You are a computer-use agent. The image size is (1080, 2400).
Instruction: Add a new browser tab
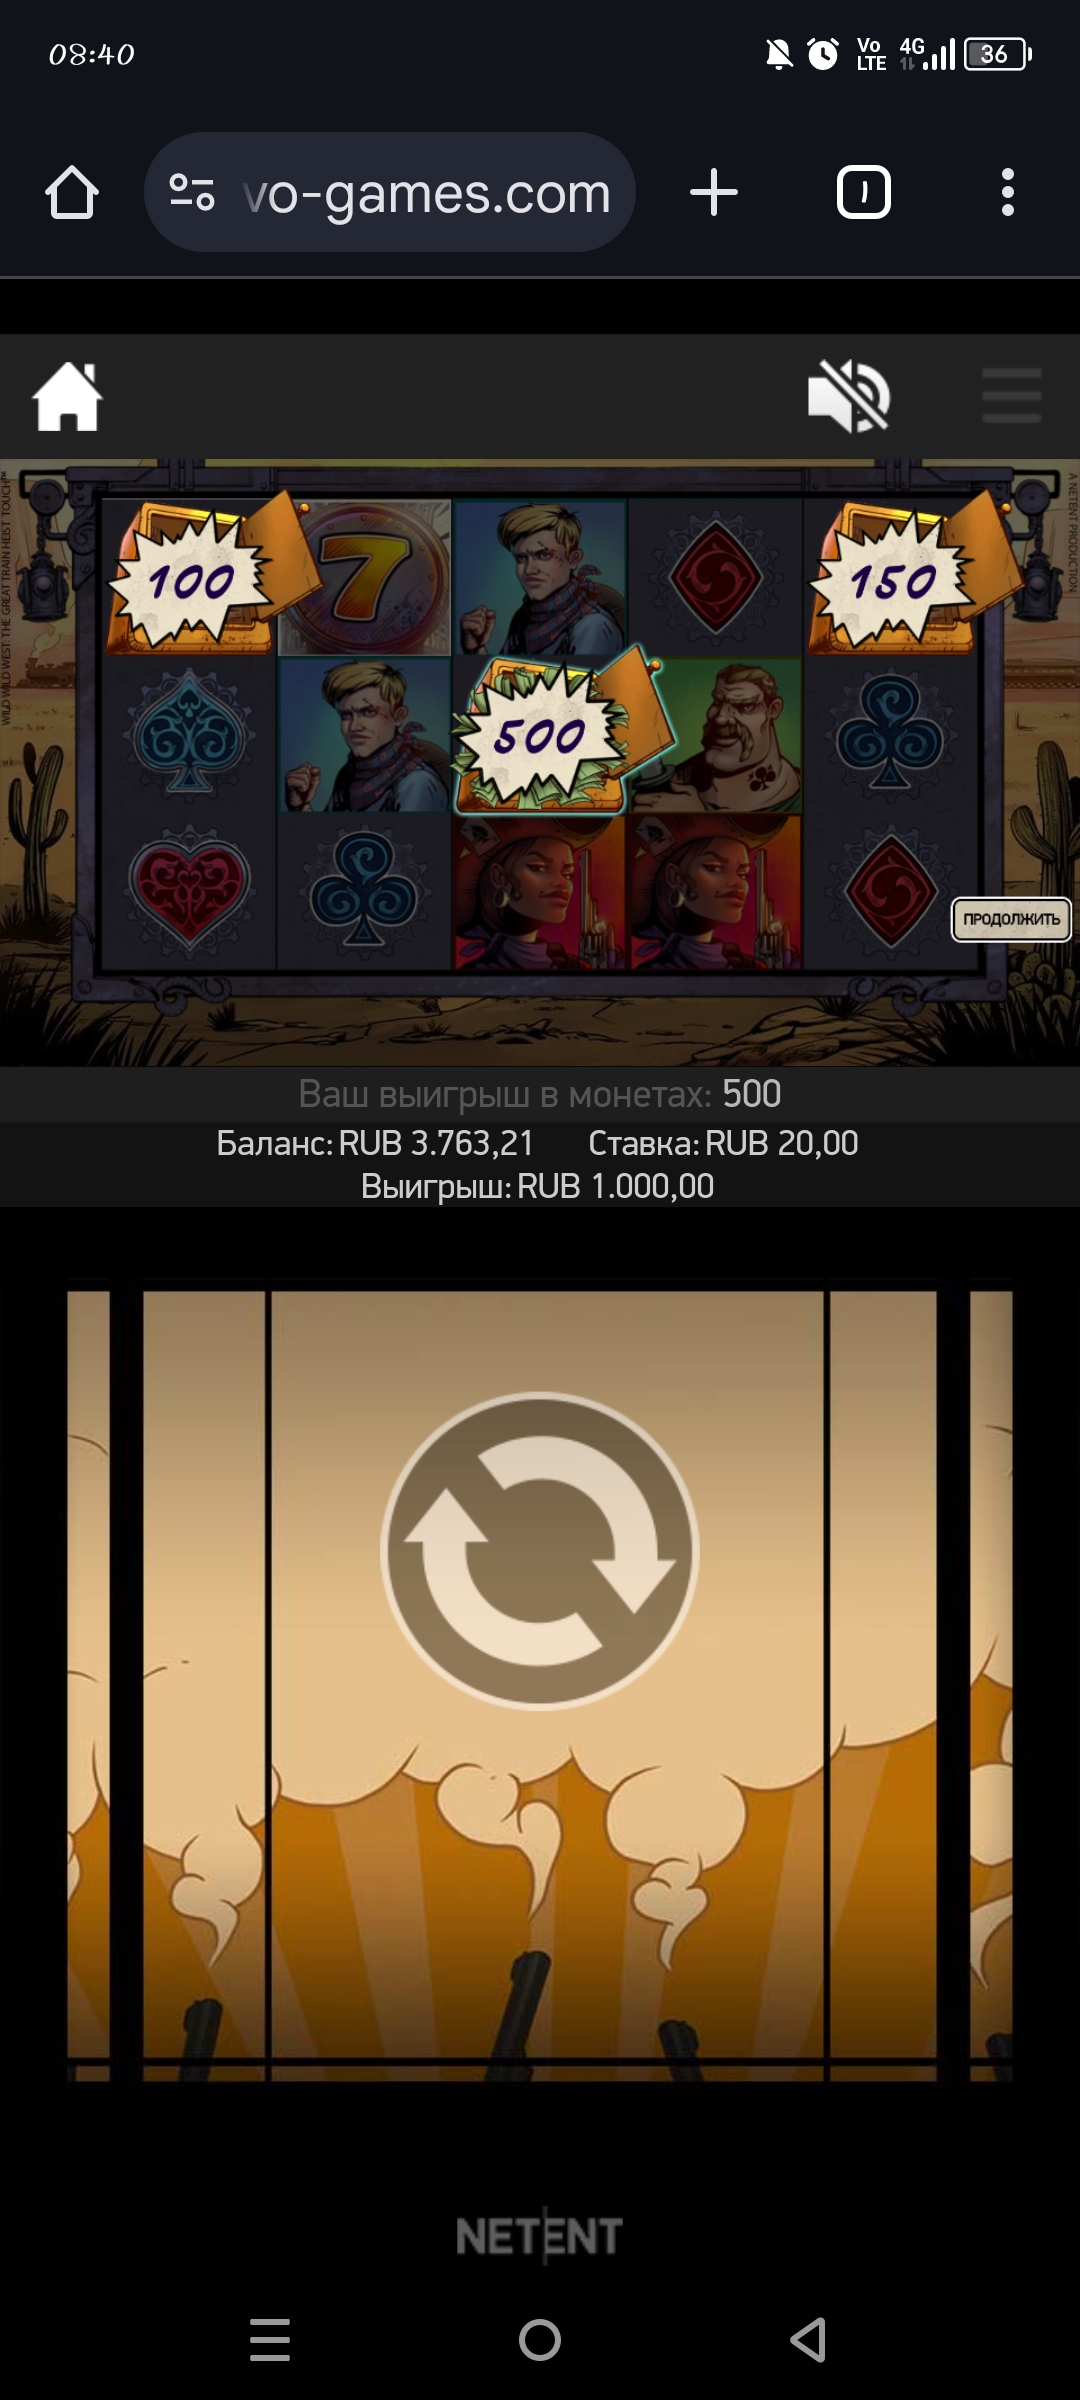coord(714,192)
